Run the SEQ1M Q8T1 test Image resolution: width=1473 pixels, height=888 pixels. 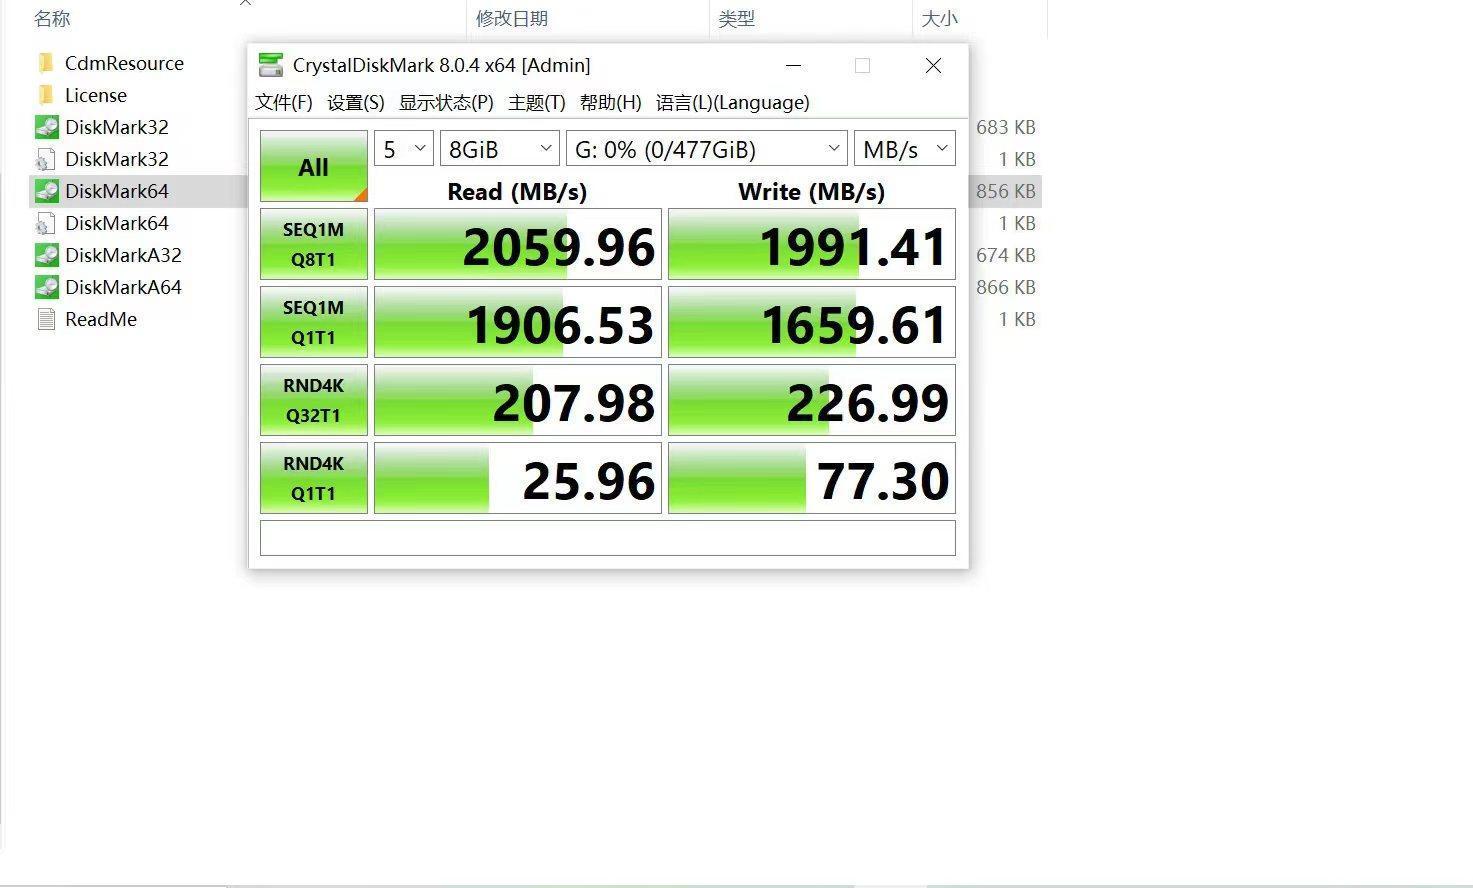(x=314, y=244)
